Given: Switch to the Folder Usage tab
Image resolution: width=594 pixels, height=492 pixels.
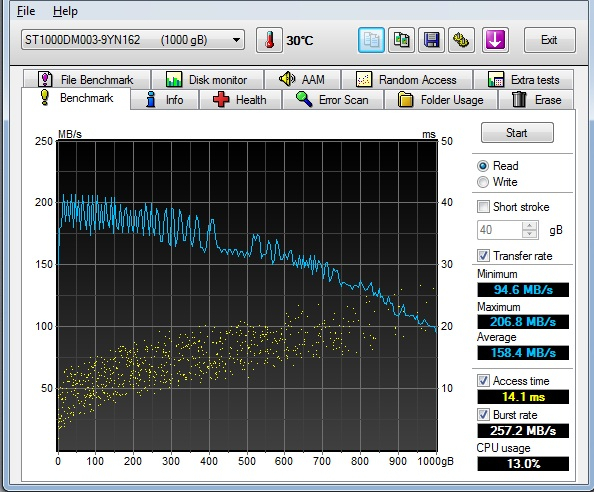Looking at the screenshot, I should click(441, 100).
